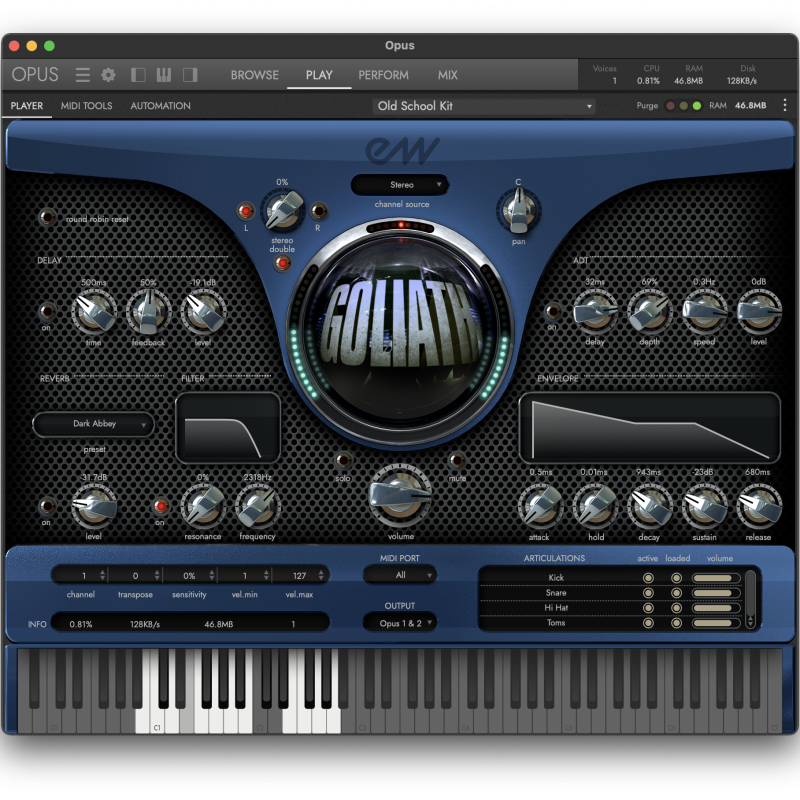
Task: Open the Opus 1 & 2 output dropdown
Action: click(399, 623)
